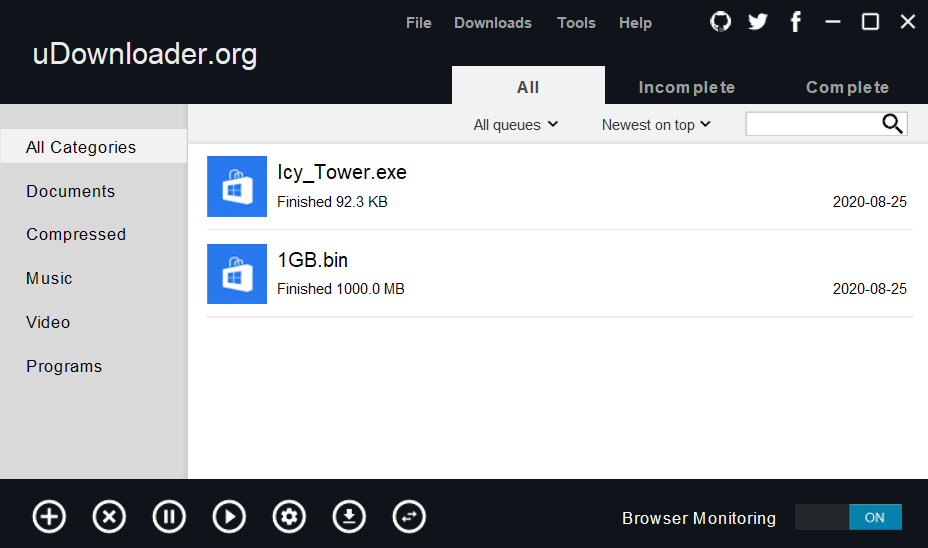Open settings via the gear icon
The height and width of the screenshot is (548, 928).
tap(289, 517)
